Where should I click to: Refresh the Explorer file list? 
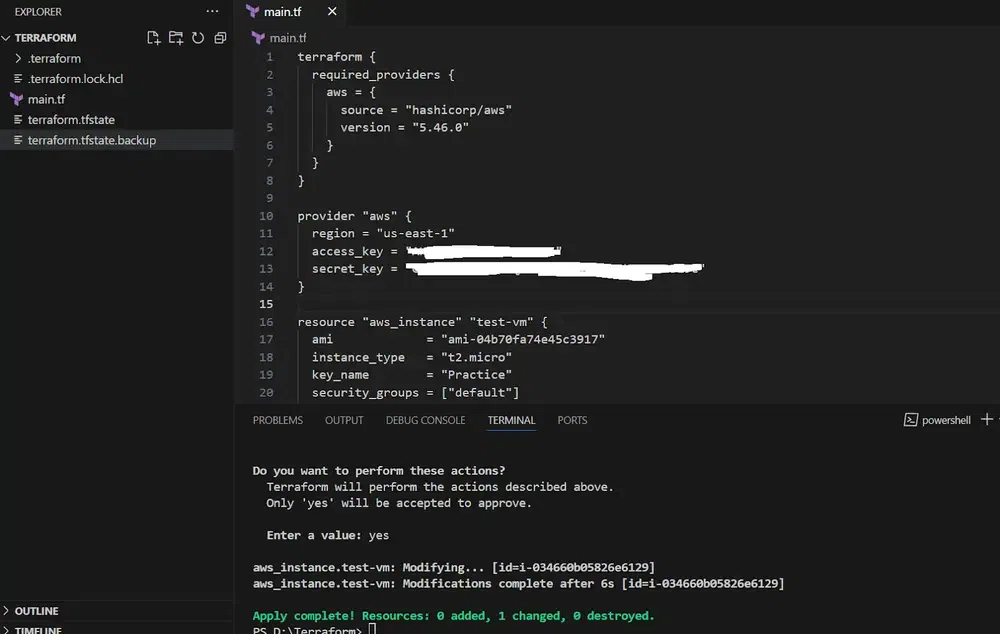click(198, 38)
